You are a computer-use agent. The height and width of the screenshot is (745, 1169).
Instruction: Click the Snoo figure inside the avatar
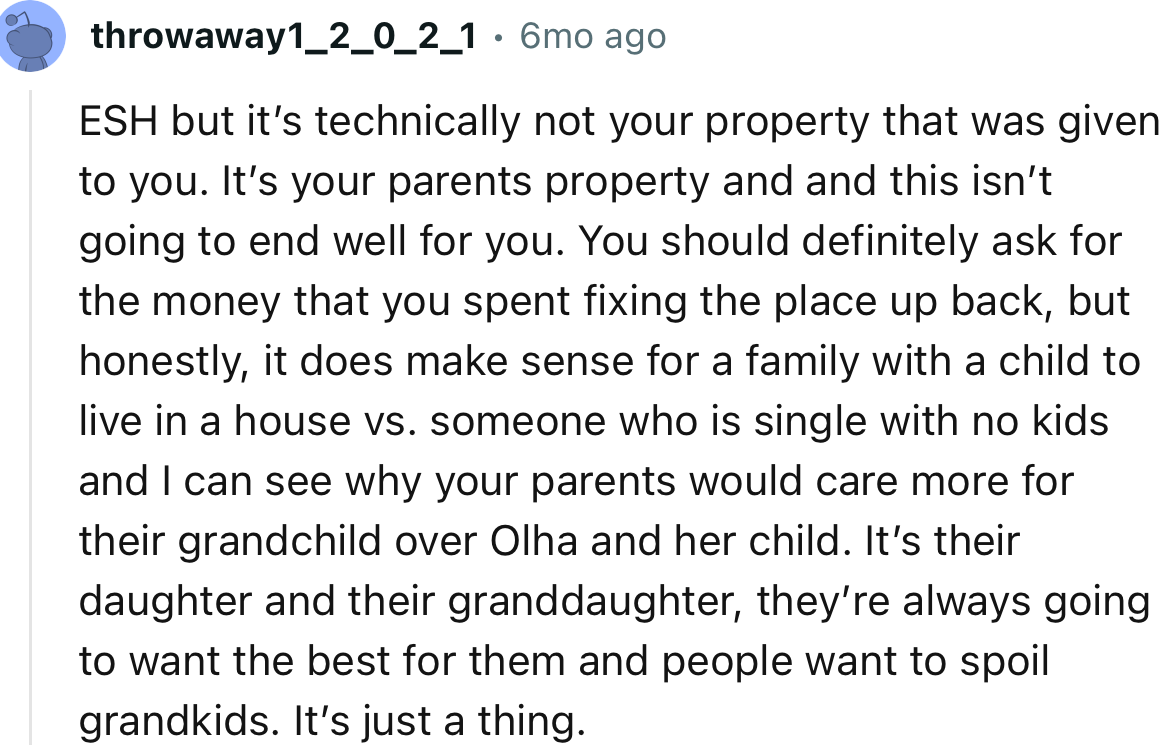coord(31,40)
